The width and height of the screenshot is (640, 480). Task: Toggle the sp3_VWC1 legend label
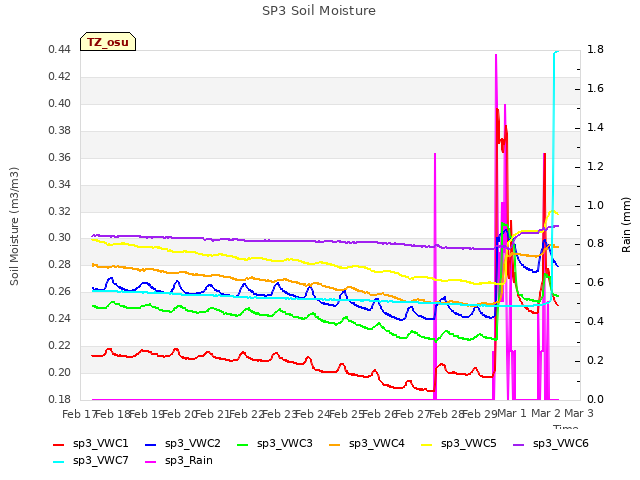[100, 444]
